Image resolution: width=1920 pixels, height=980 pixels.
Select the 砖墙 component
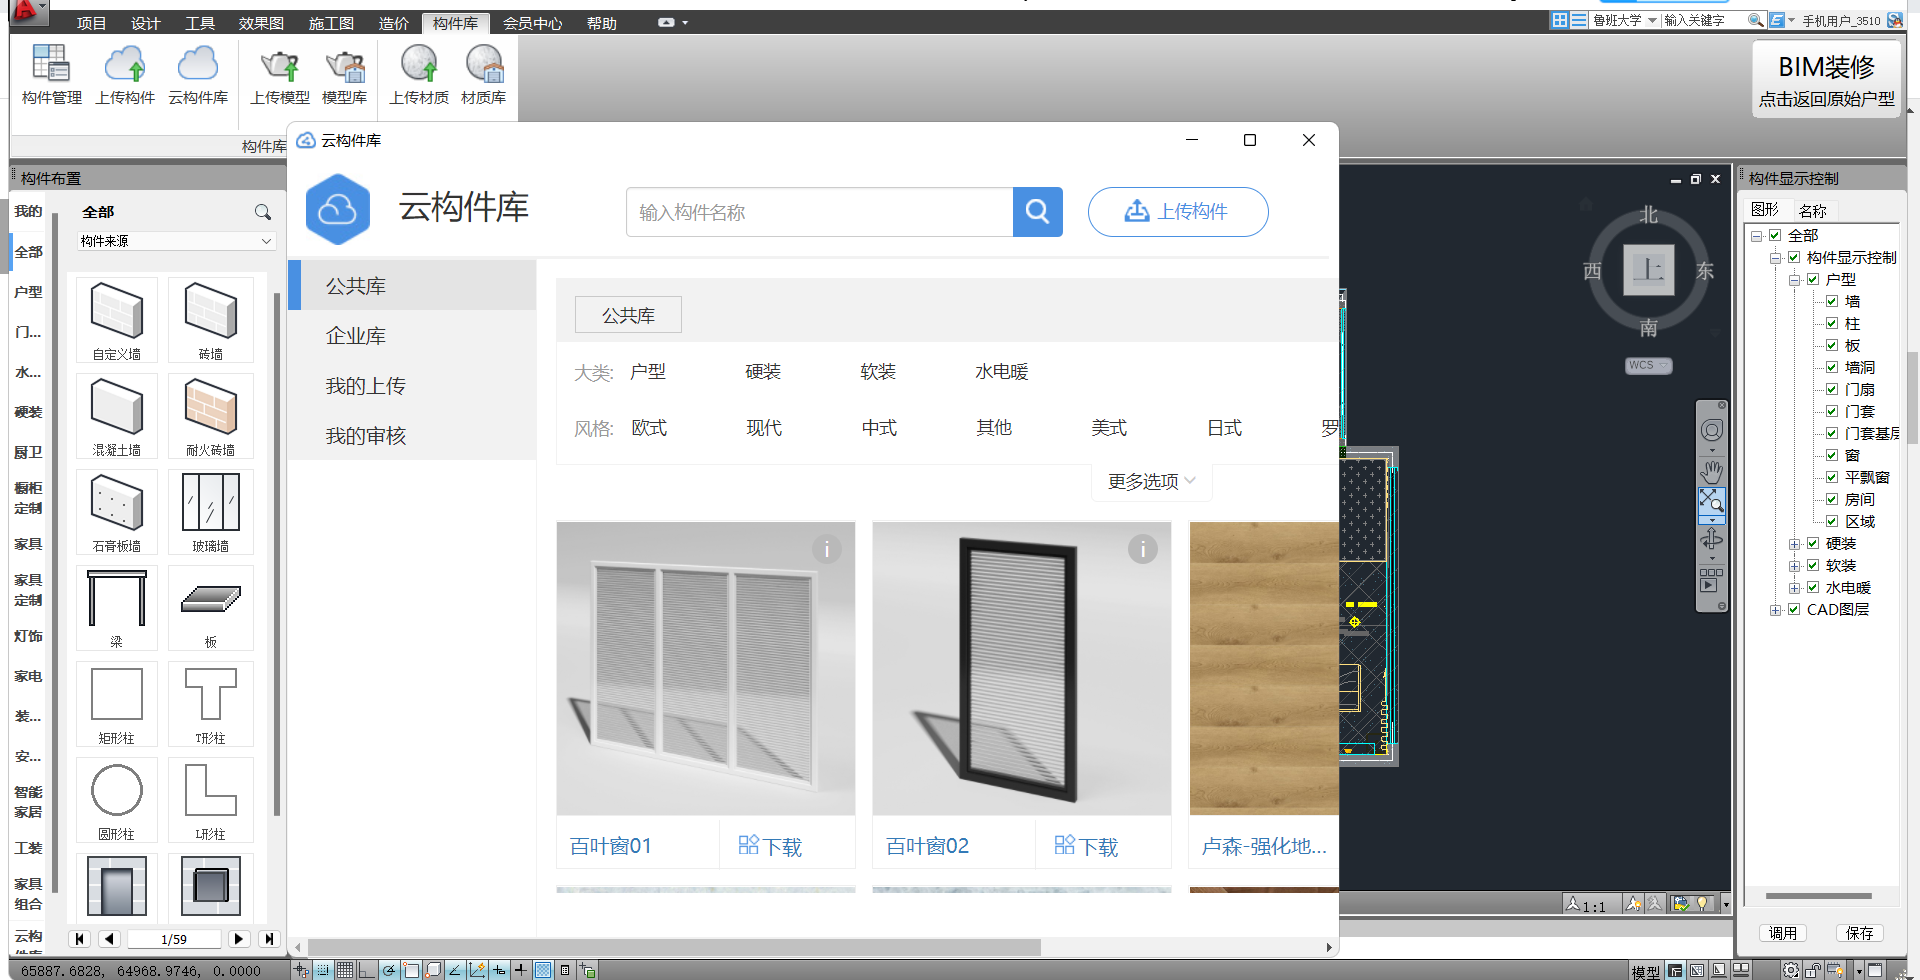tap(210, 320)
